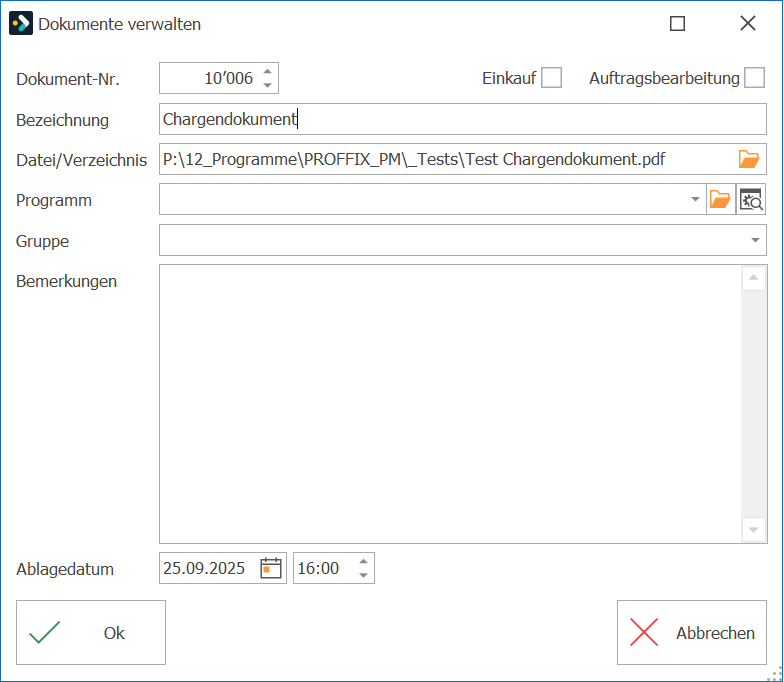Decrease the time 16:00 with the down arrow
Image resolution: width=784 pixels, height=682 pixels.
pyautogui.click(x=364, y=575)
